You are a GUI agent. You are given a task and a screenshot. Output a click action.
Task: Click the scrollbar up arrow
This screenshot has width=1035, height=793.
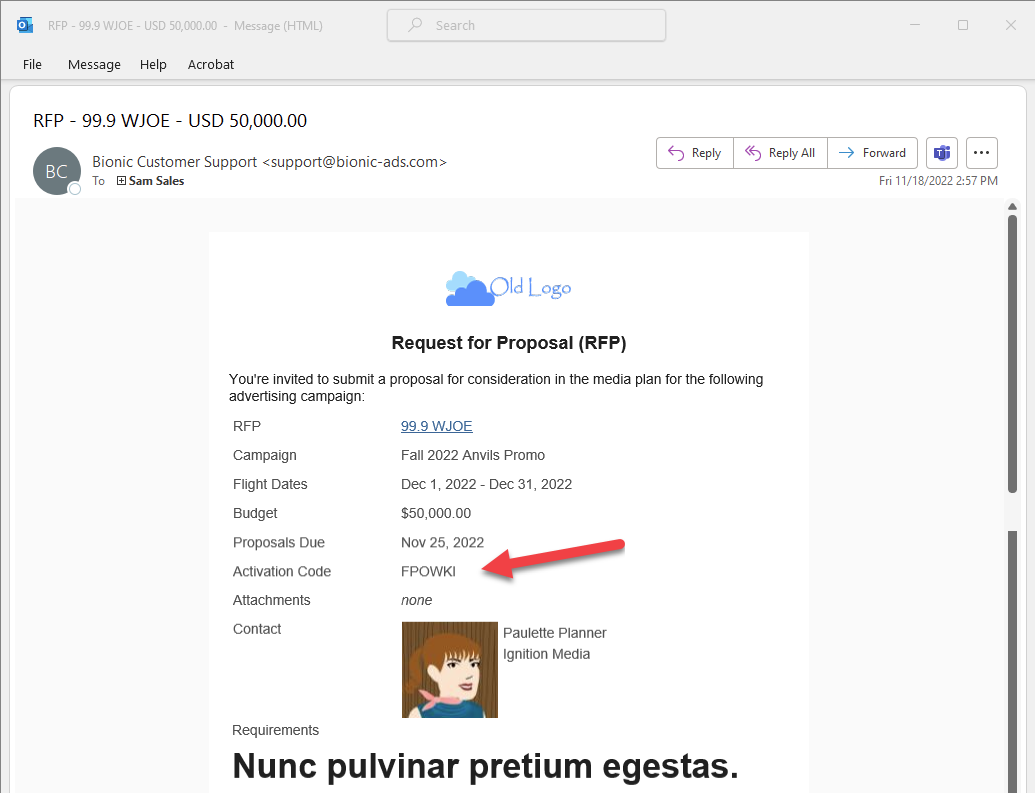tap(1012, 206)
